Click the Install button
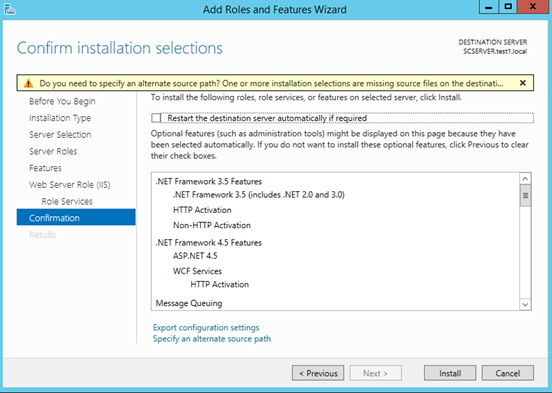This screenshot has width=552, height=393. coord(450,373)
